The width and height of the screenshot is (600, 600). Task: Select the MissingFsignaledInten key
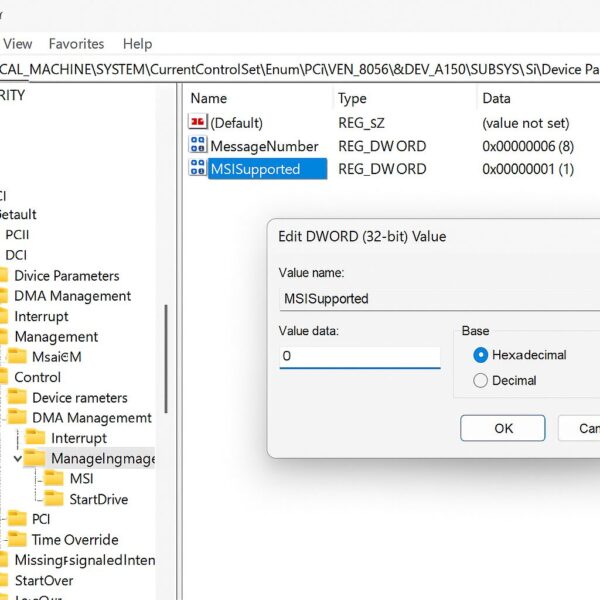(x=85, y=560)
